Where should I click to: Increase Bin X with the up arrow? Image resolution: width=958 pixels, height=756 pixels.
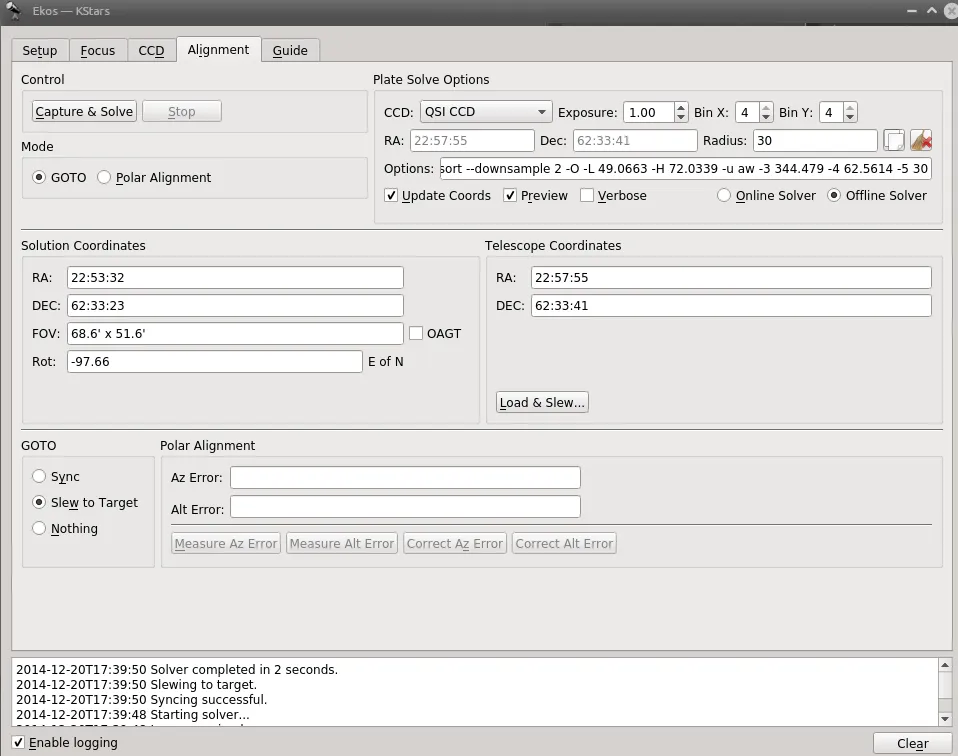tap(766, 107)
